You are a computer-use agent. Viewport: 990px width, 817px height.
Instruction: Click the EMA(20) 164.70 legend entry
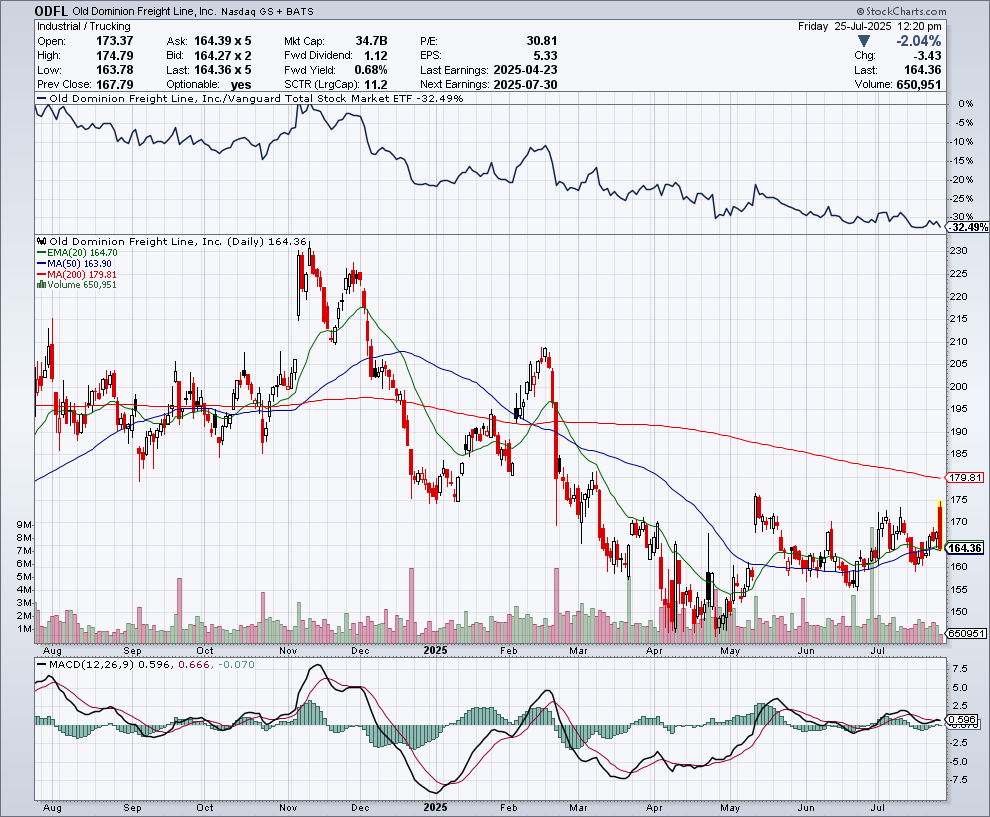77,253
